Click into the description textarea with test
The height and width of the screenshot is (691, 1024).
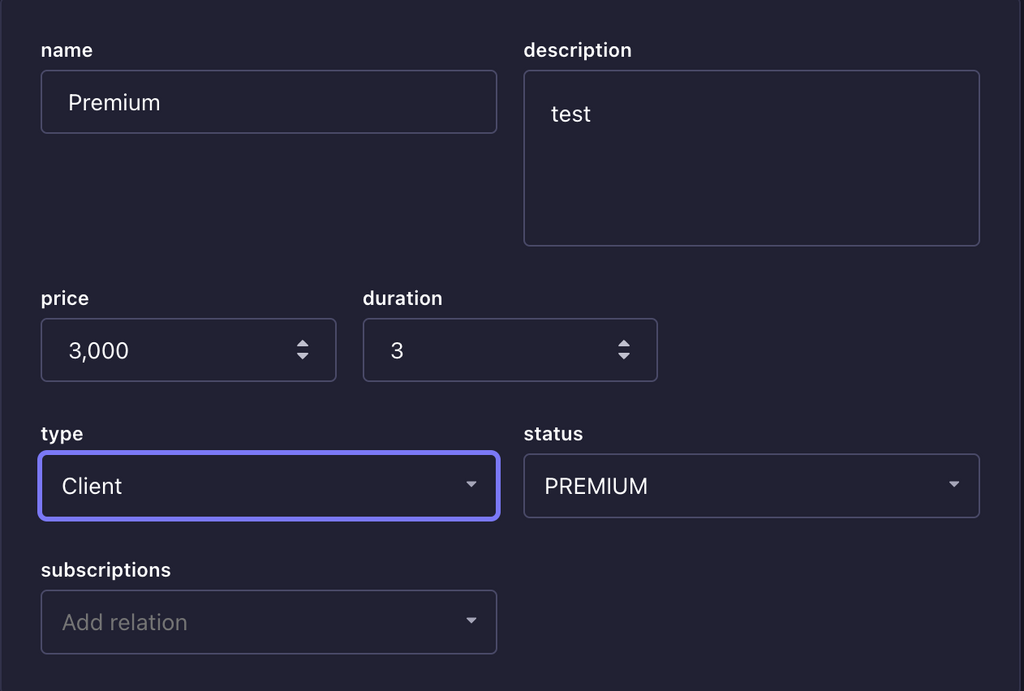pos(752,158)
